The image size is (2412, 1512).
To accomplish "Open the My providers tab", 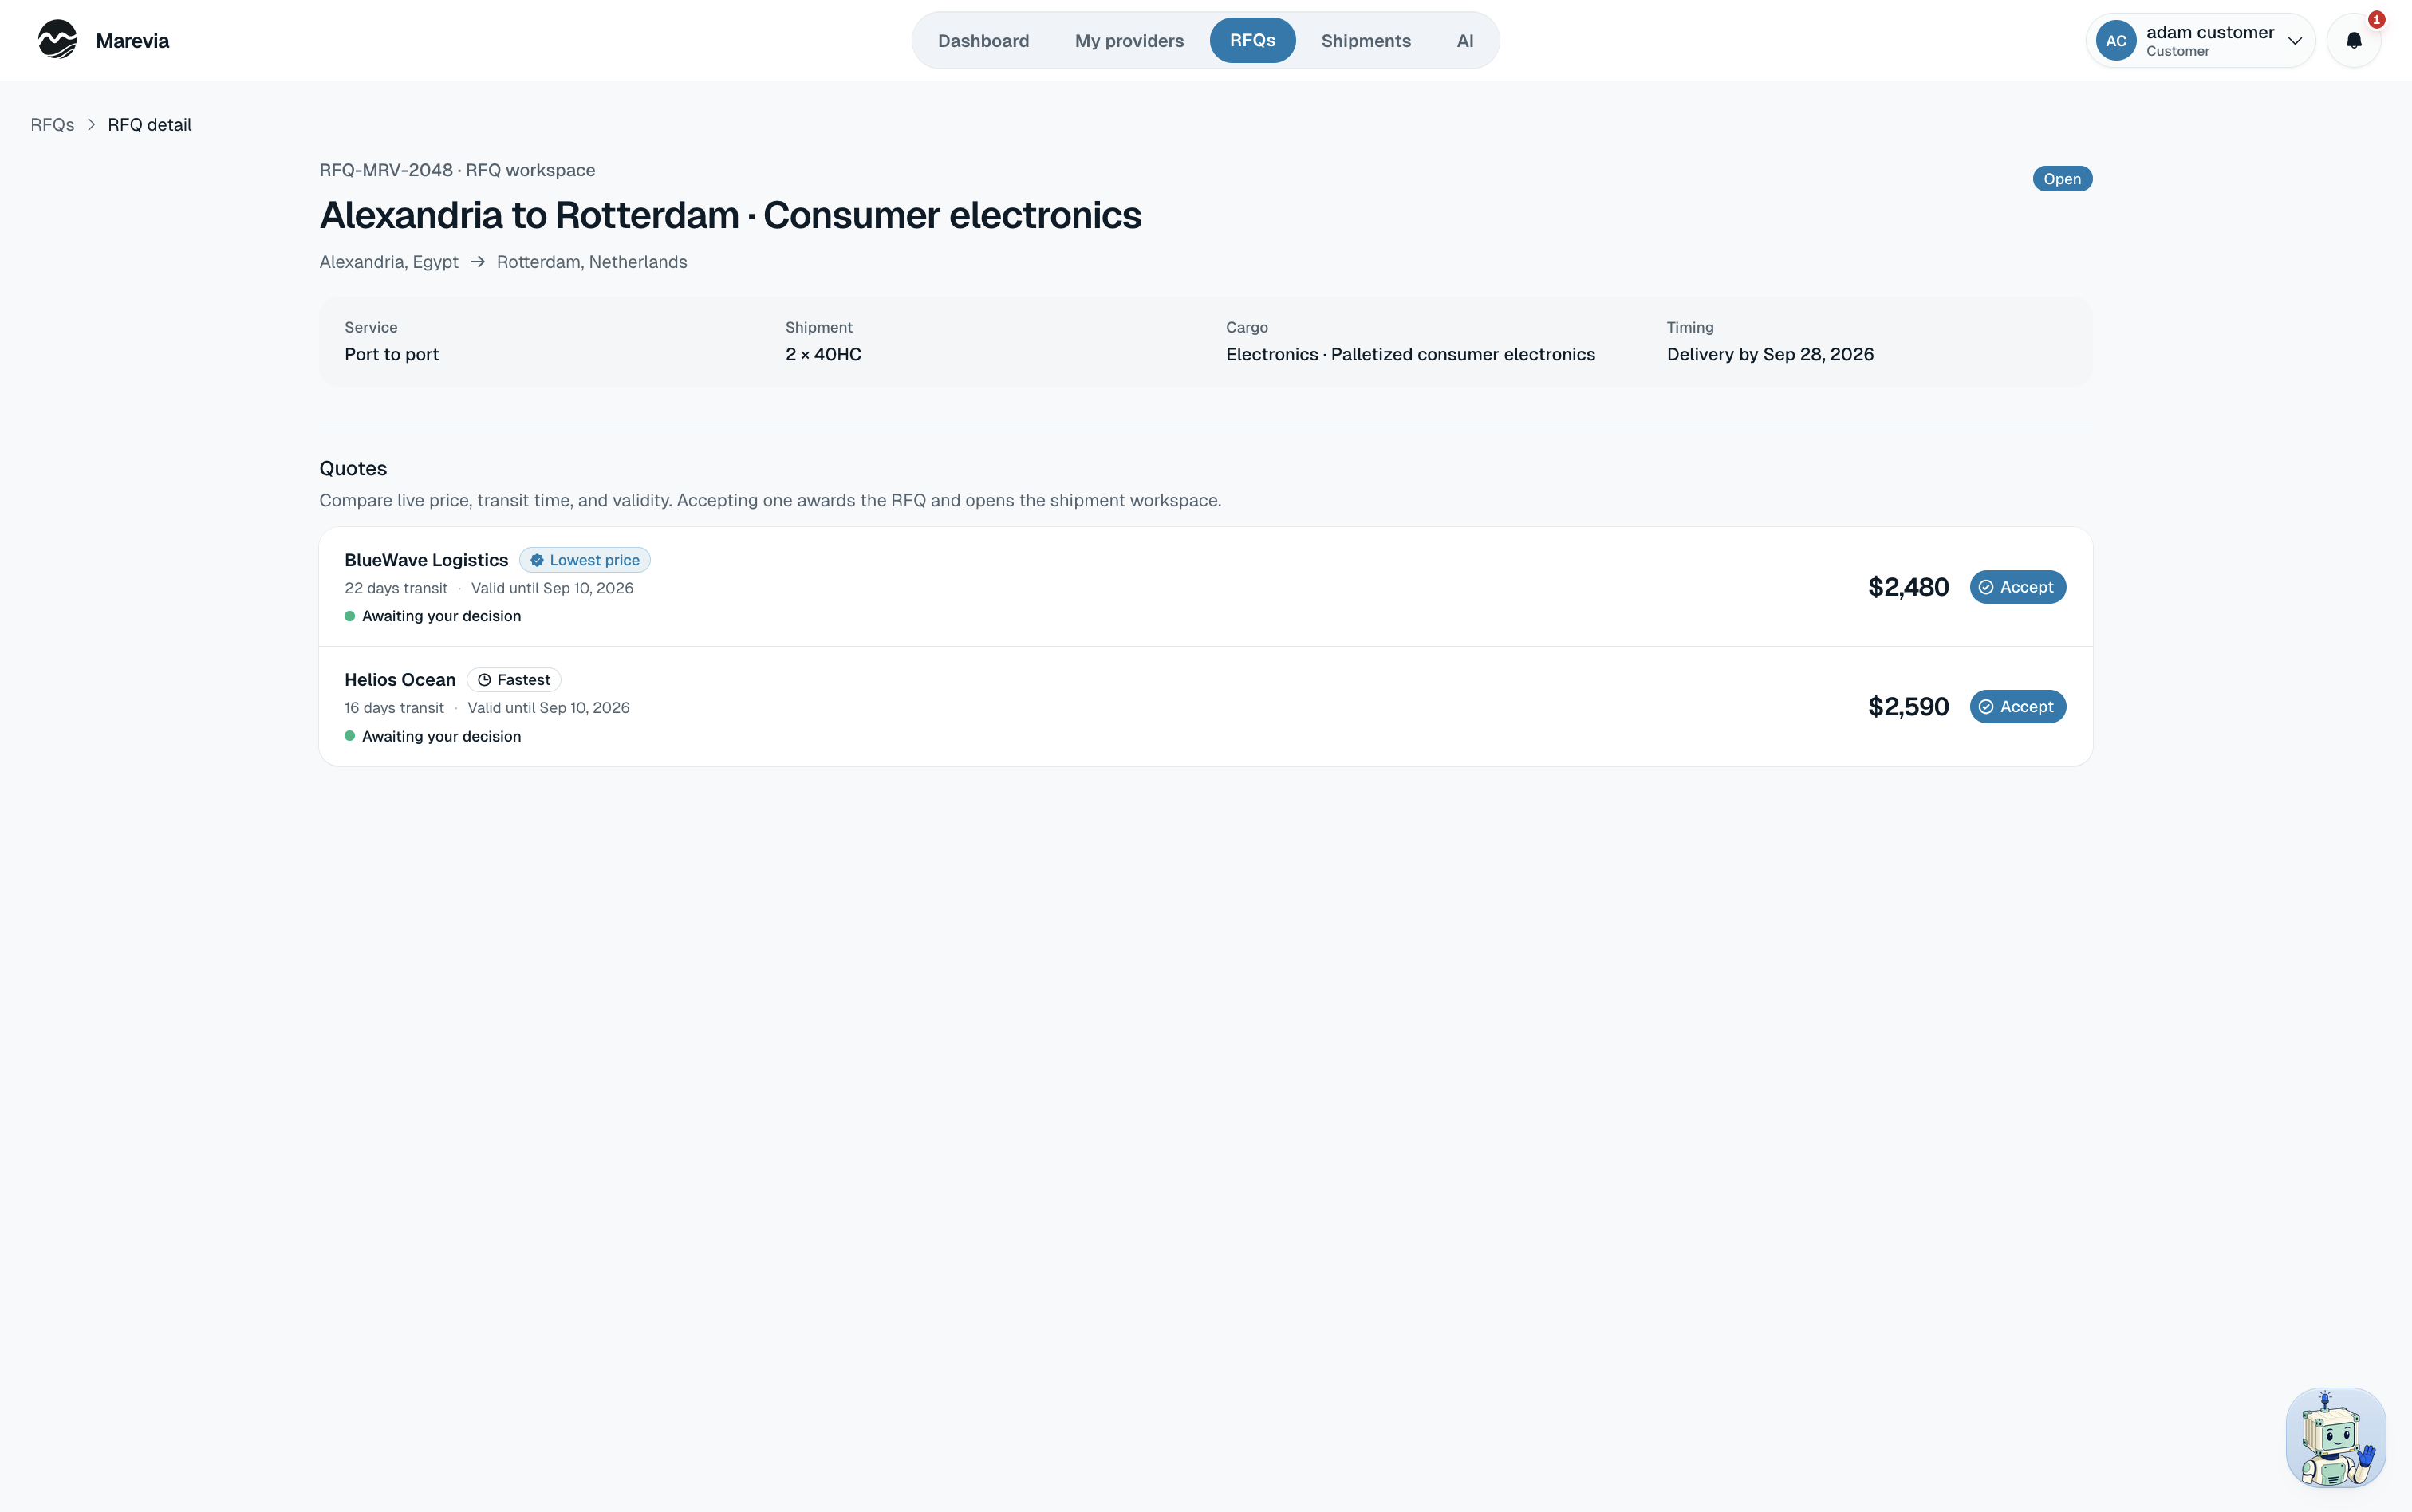I will point(1129,41).
